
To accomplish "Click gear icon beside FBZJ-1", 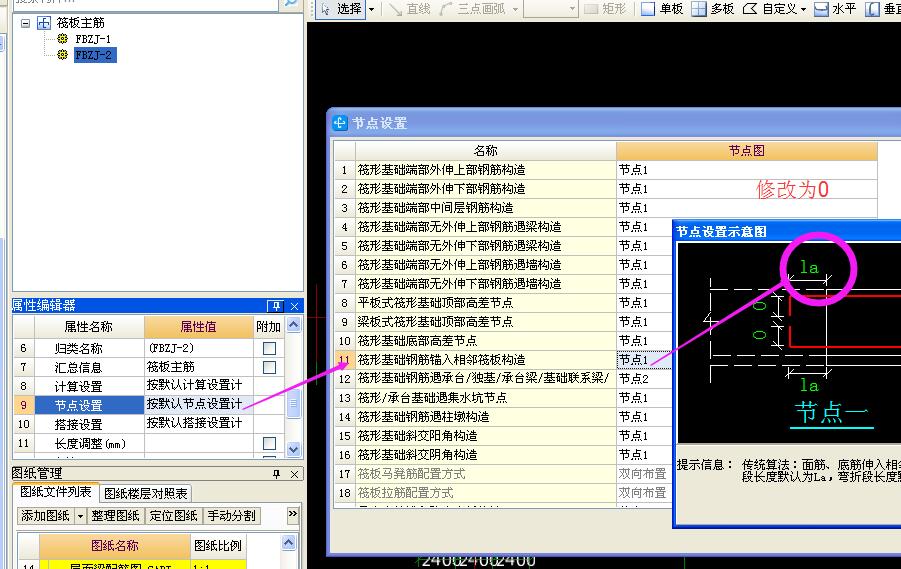I will pyautogui.click(x=63, y=39).
